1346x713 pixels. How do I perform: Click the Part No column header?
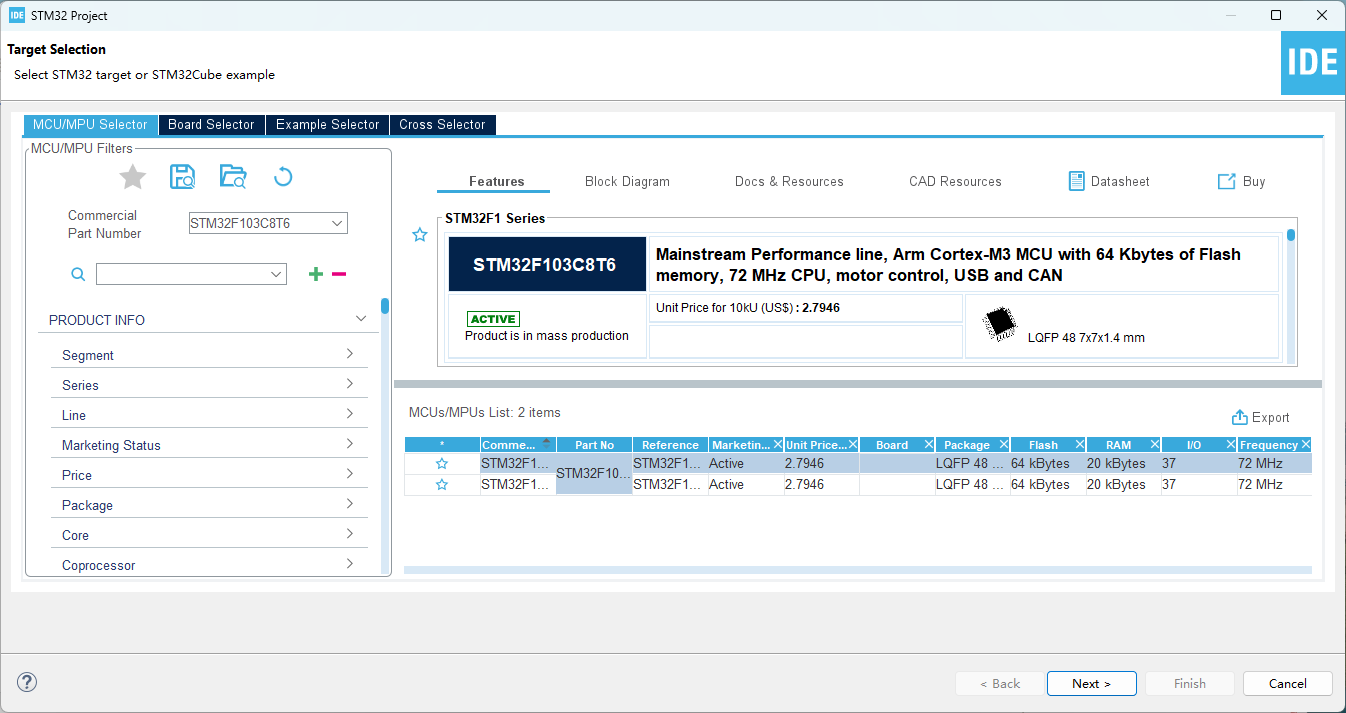(x=594, y=445)
